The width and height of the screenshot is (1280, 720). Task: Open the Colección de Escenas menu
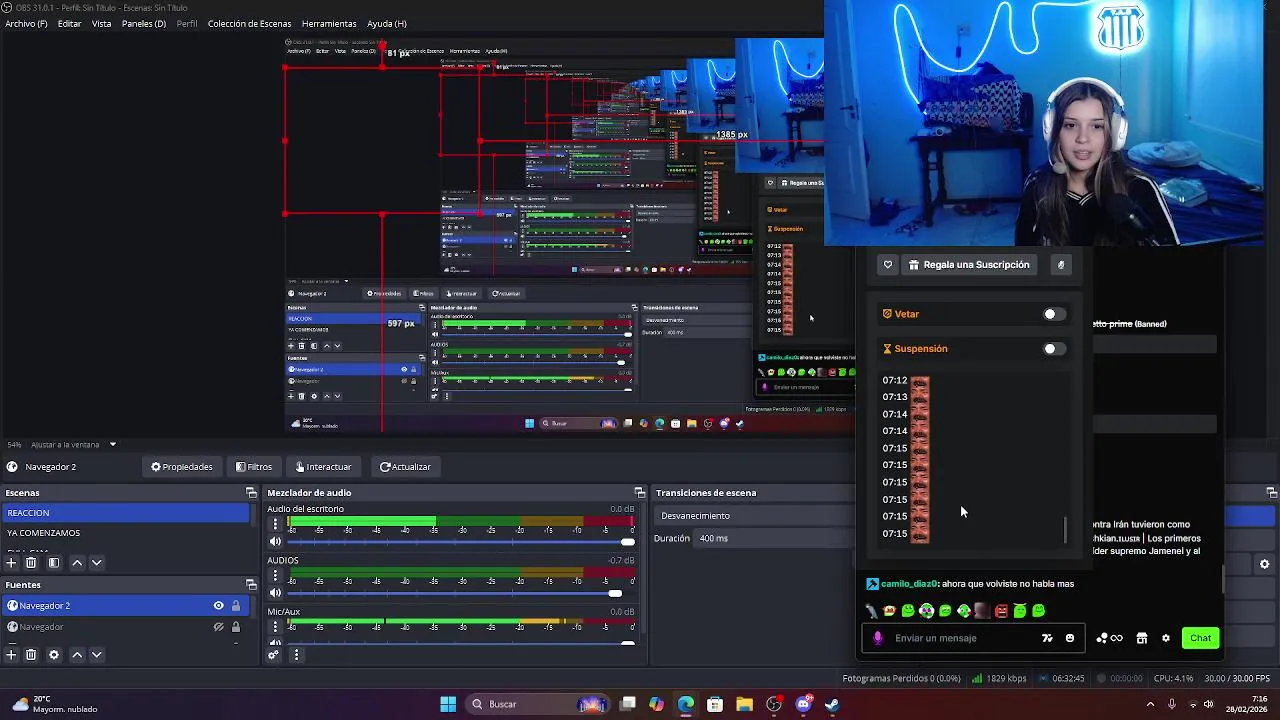pyautogui.click(x=250, y=24)
